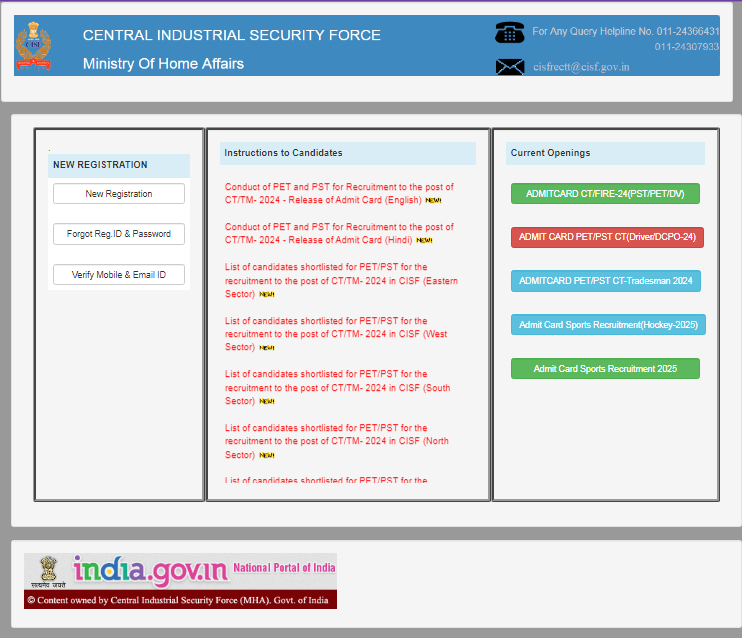Click the cisfrectt@cisf.gov.in email address
The image size is (742, 638).
pyautogui.click(x=581, y=67)
